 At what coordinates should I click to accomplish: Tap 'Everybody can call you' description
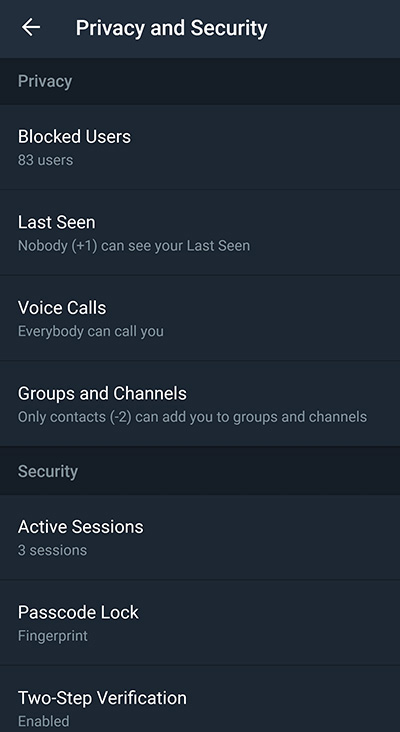(x=91, y=331)
